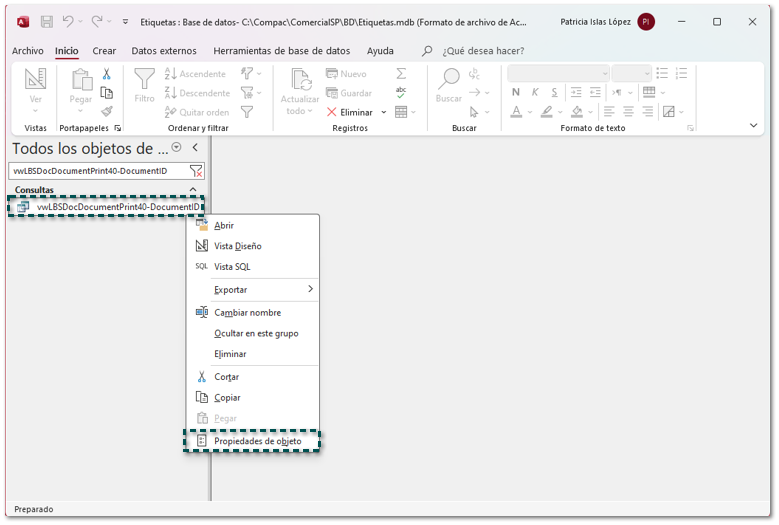Click the navigation pane search field
Image resolution: width=779 pixels, height=525 pixels.
98,172
